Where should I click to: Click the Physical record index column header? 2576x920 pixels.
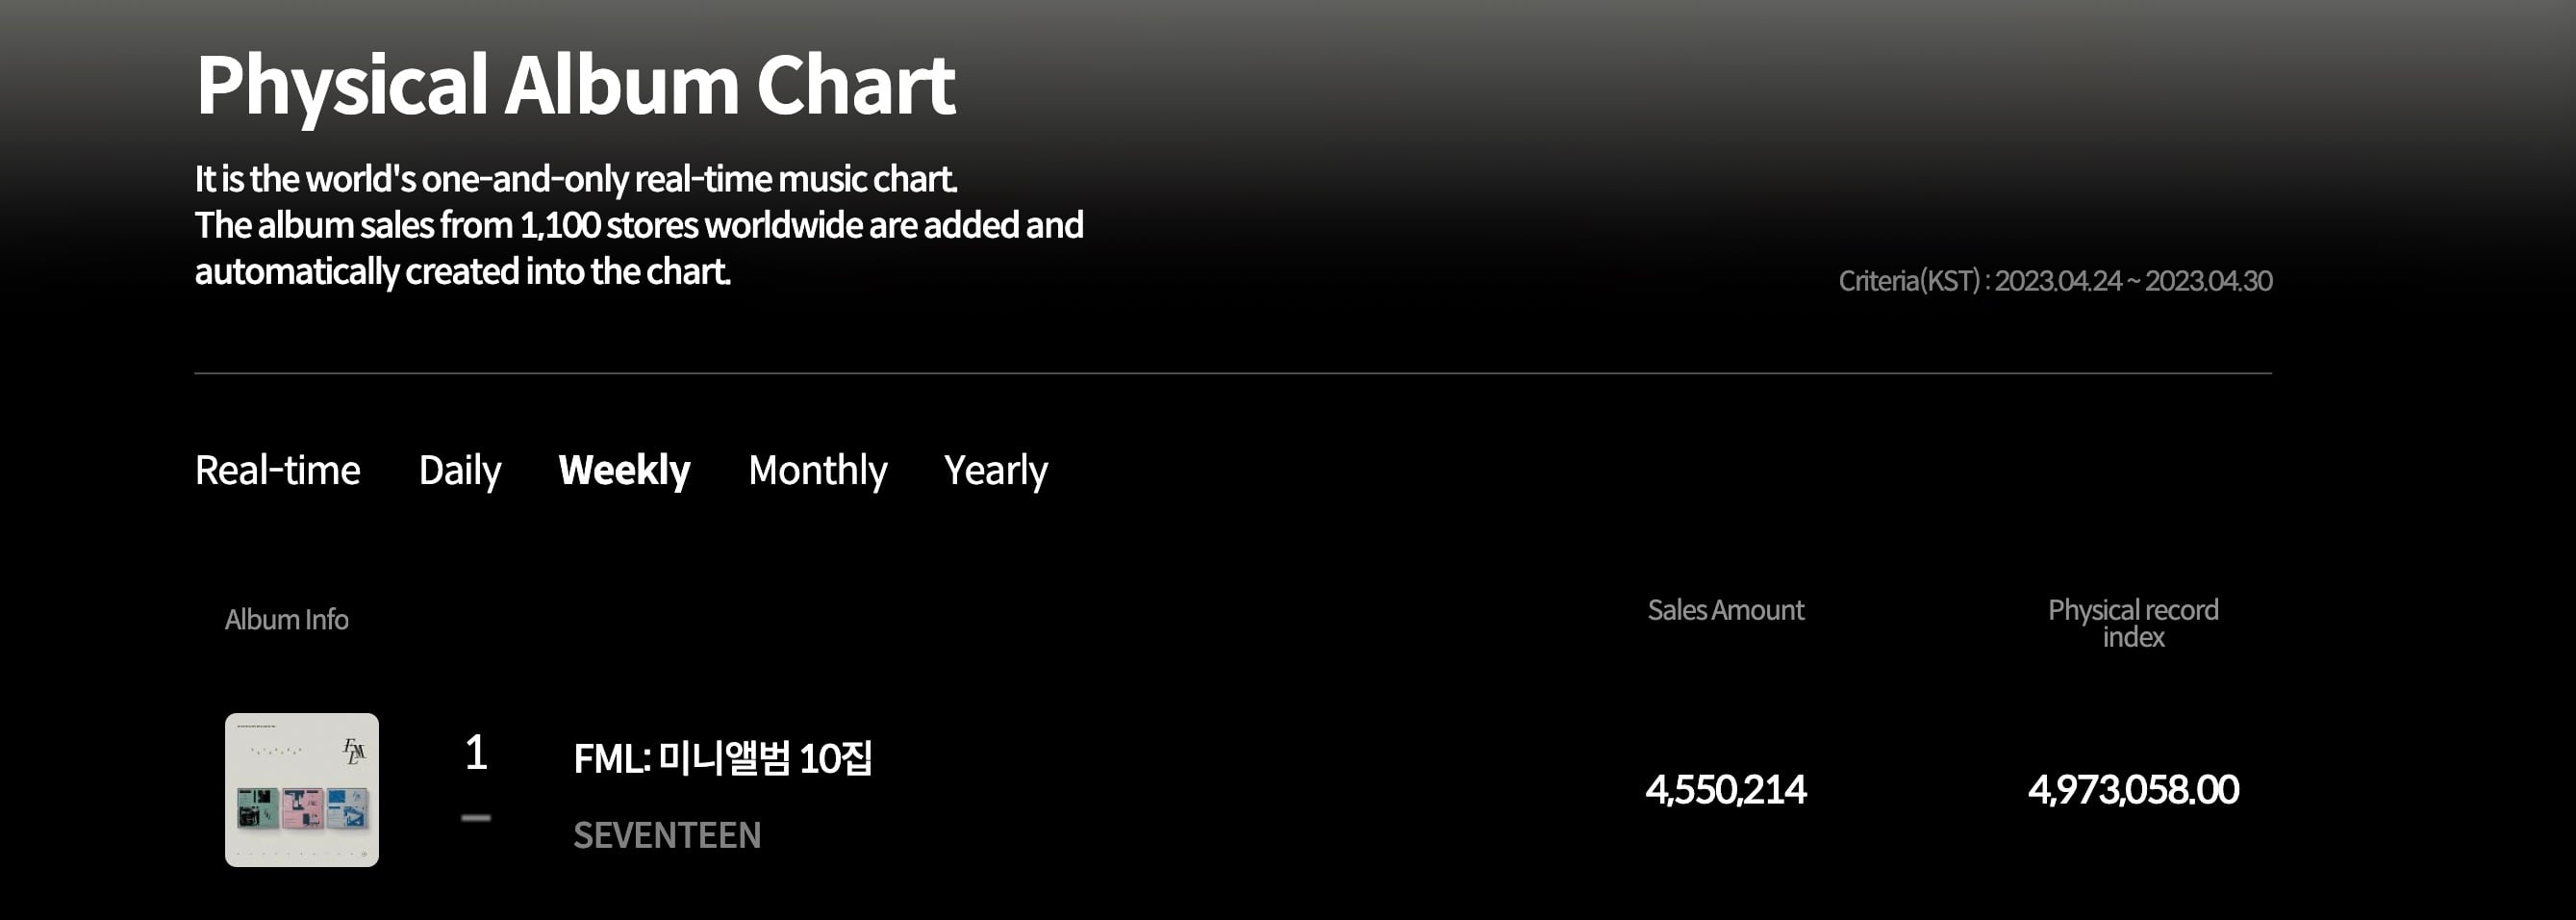[x=2132, y=623]
